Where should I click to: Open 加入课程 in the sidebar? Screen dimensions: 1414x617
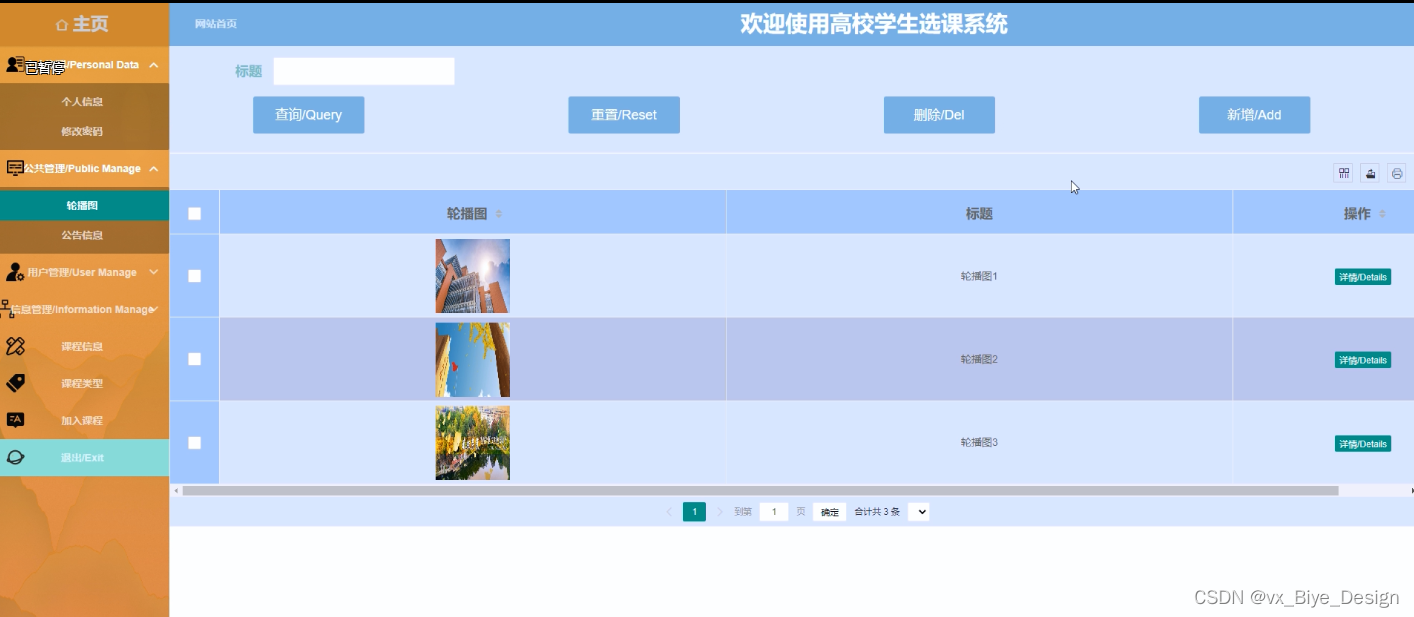[x=82, y=420]
